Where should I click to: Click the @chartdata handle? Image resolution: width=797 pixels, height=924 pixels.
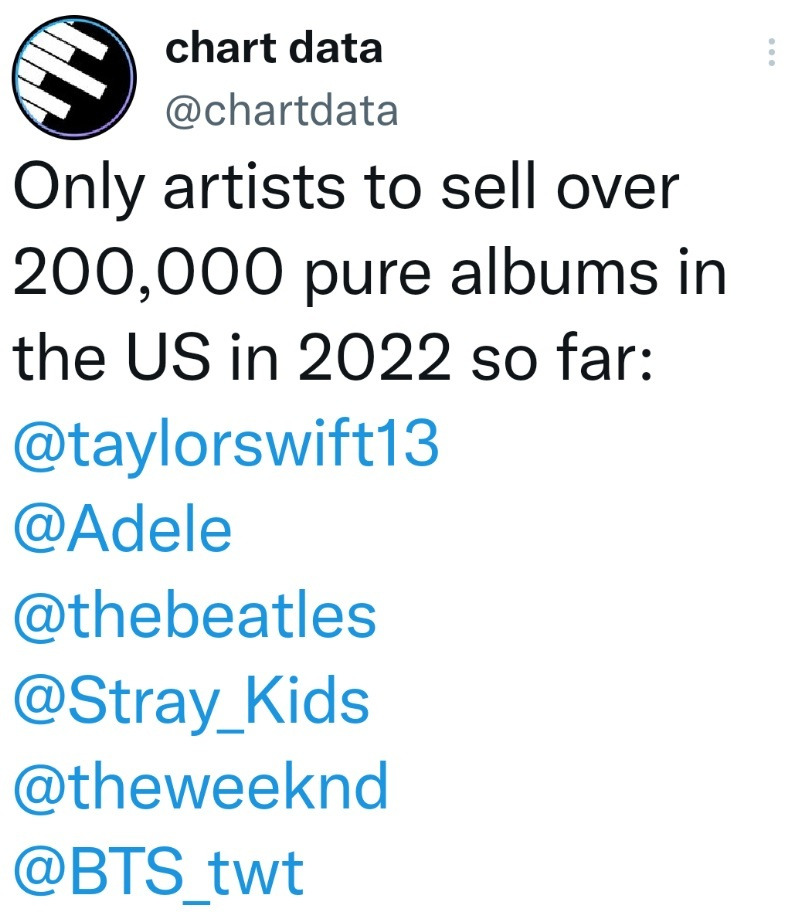(281, 111)
